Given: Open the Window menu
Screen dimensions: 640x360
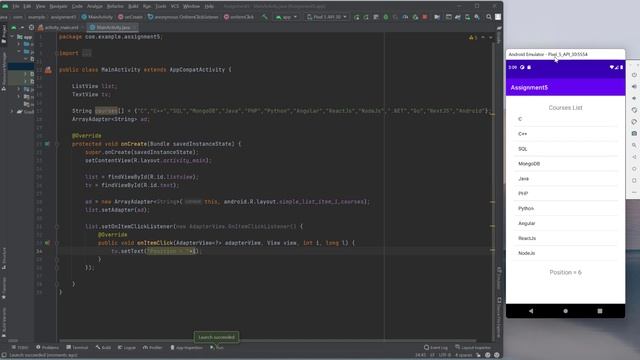Looking at the screenshot, I should pyautogui.click(x=191, y=6).
